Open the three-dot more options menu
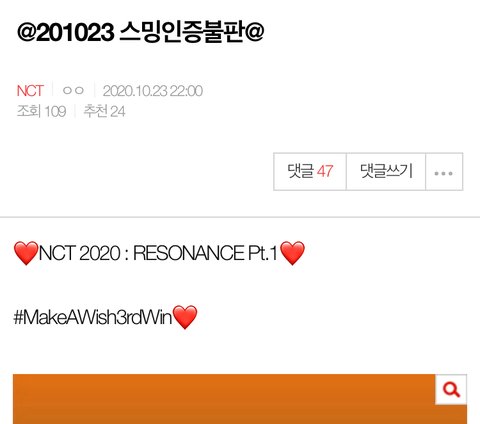Viewport: 480px width, 424px height. point(444,172)
